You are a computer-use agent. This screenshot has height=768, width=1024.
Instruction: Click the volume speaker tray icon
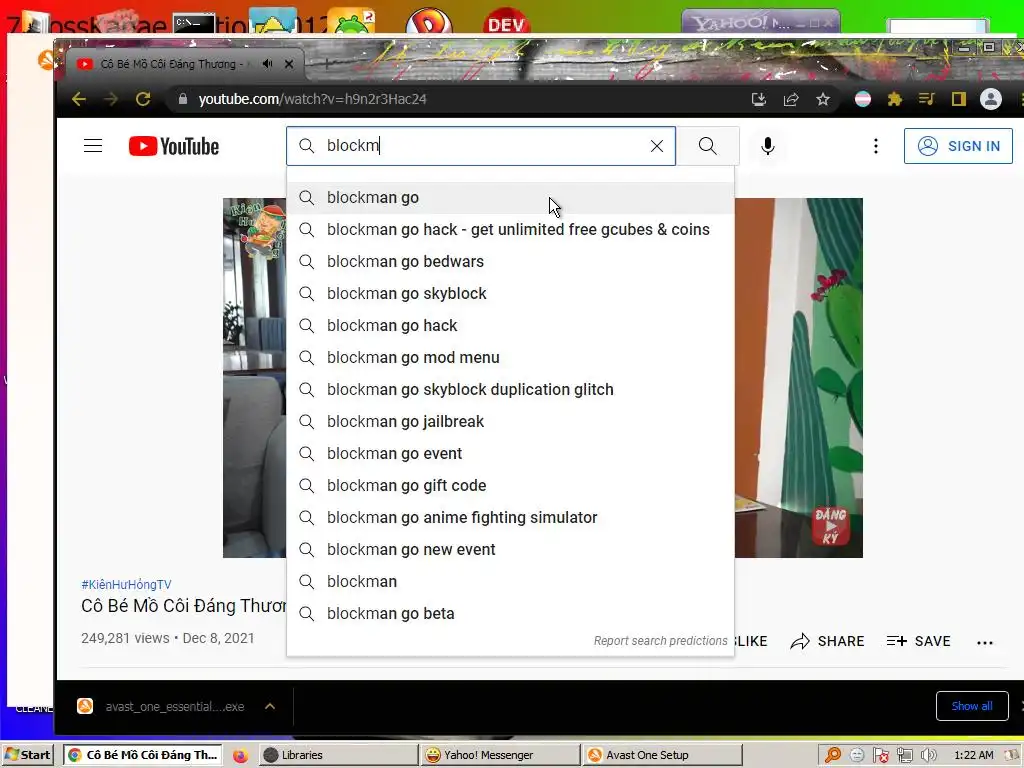928,755
